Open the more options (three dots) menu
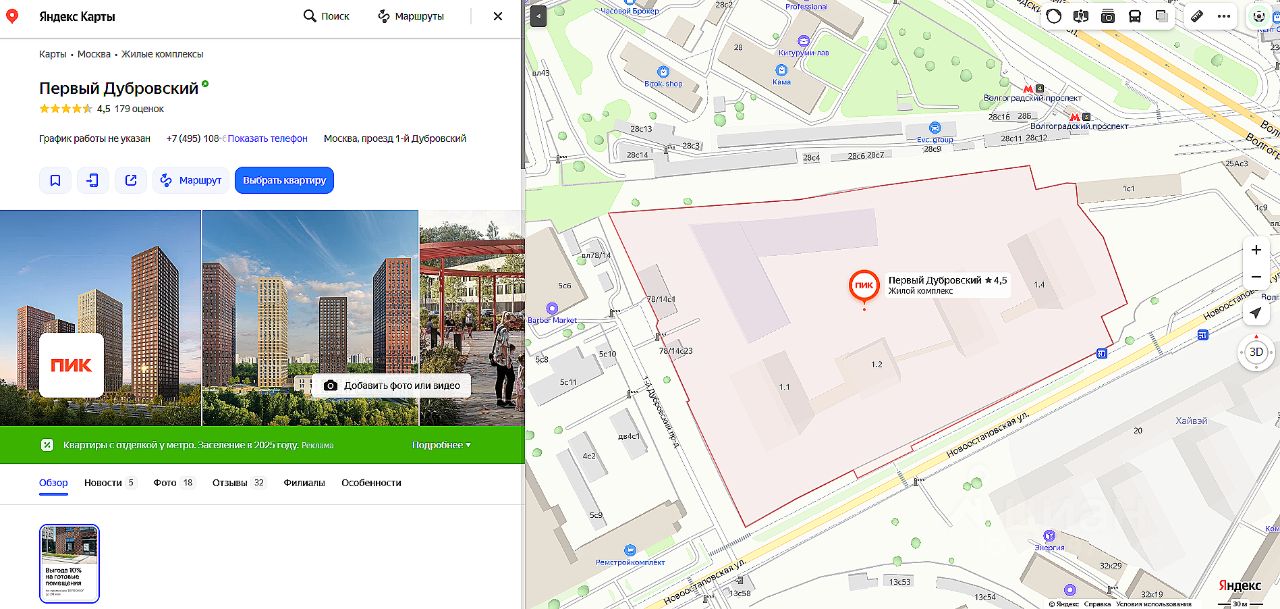The width and height of the screenshot is (1280, 609). pos(1224,16)
